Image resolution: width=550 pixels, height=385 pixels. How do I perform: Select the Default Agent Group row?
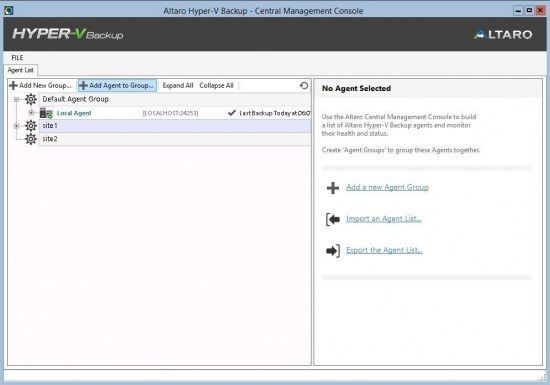coord(174,99)
